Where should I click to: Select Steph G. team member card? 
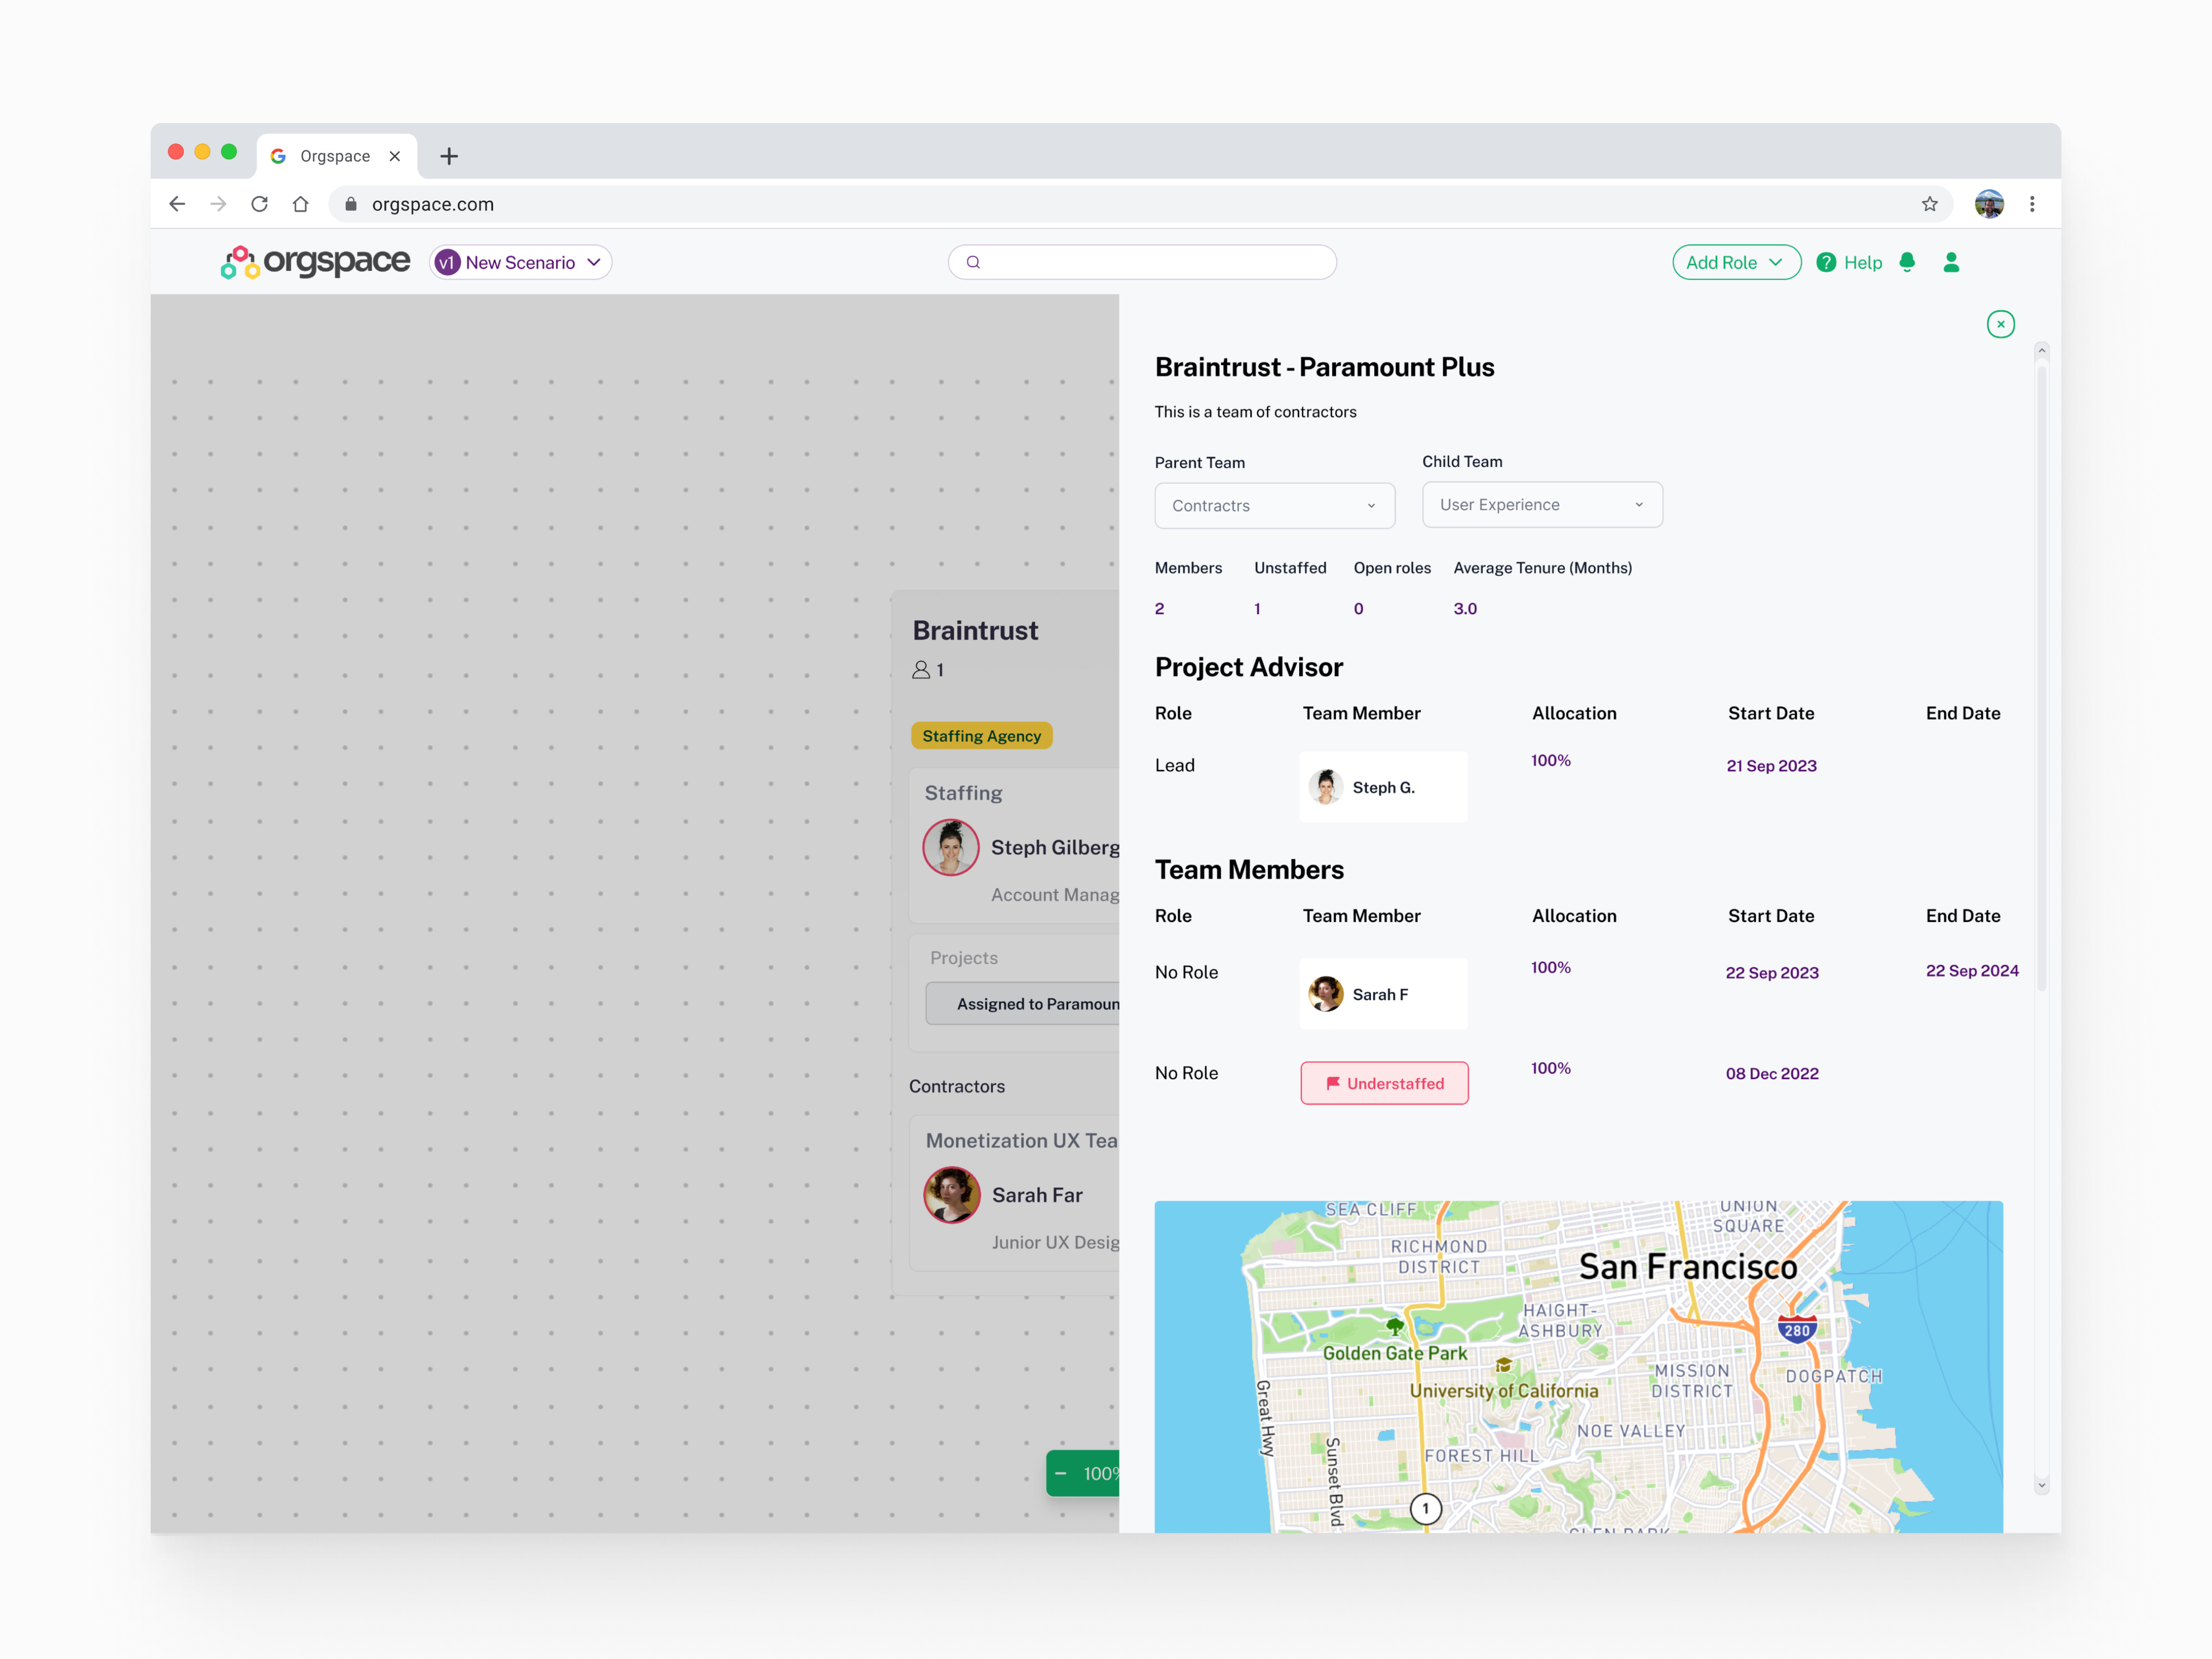1383,787
